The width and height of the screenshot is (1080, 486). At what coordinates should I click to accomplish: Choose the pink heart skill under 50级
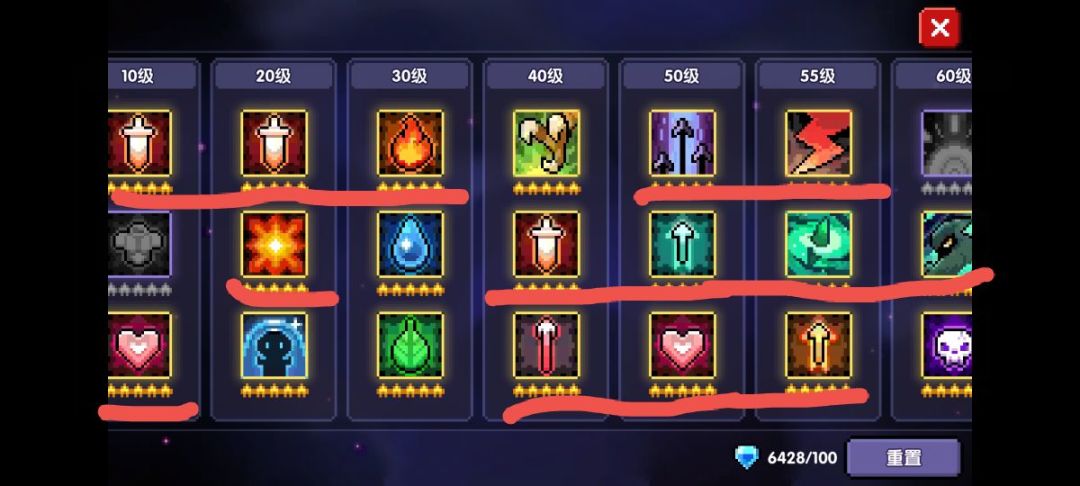click(x=683, y=346)
